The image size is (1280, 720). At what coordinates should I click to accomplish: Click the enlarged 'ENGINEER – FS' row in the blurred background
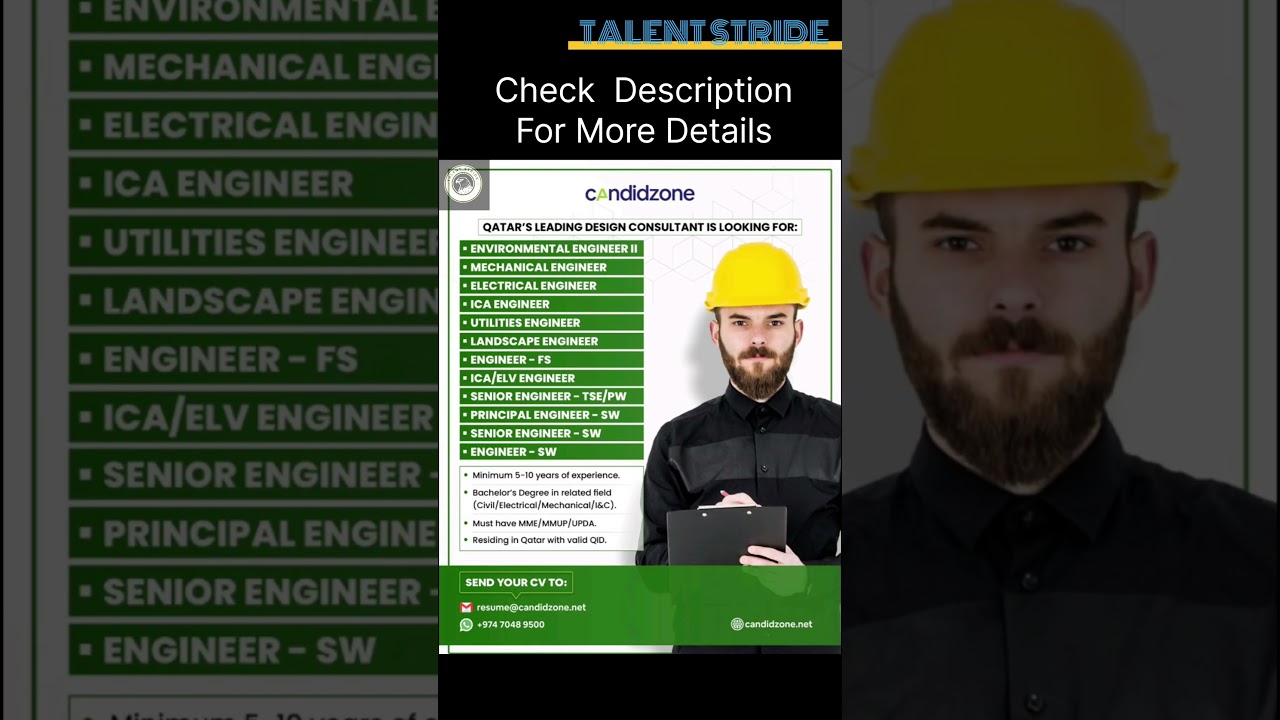point(253,360)
